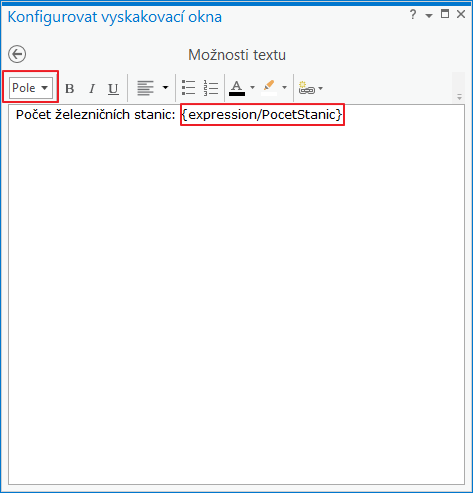Insert a numbered list

click(x=211, y=88)
